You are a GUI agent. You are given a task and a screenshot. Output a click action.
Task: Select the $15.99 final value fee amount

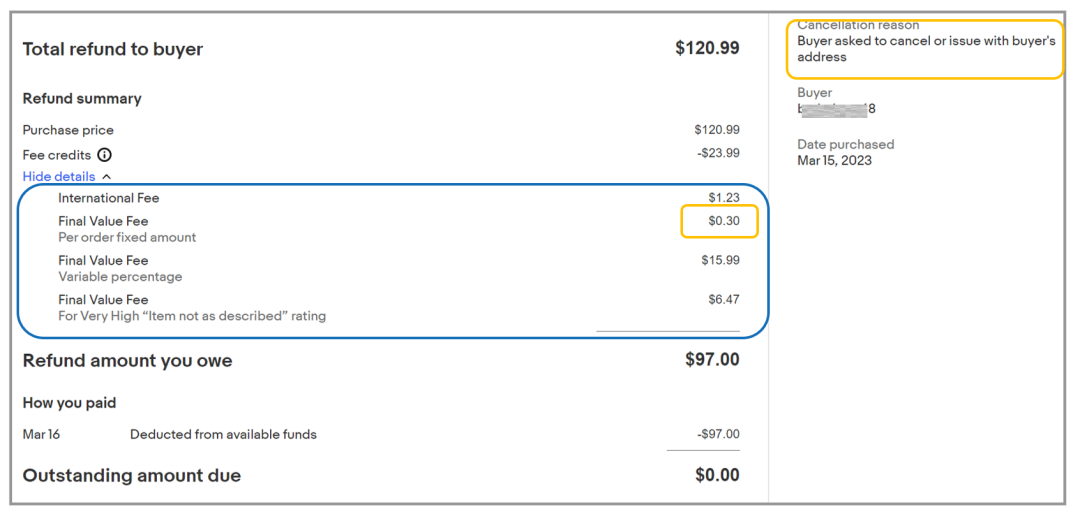tap(720, 260)
